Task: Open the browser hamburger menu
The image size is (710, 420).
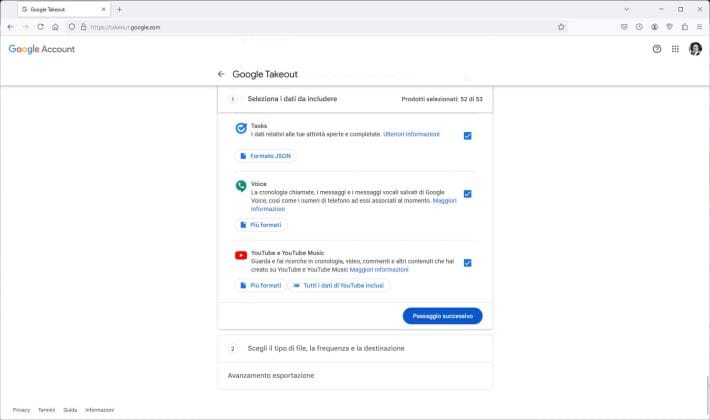Action: tap(700, 27)
